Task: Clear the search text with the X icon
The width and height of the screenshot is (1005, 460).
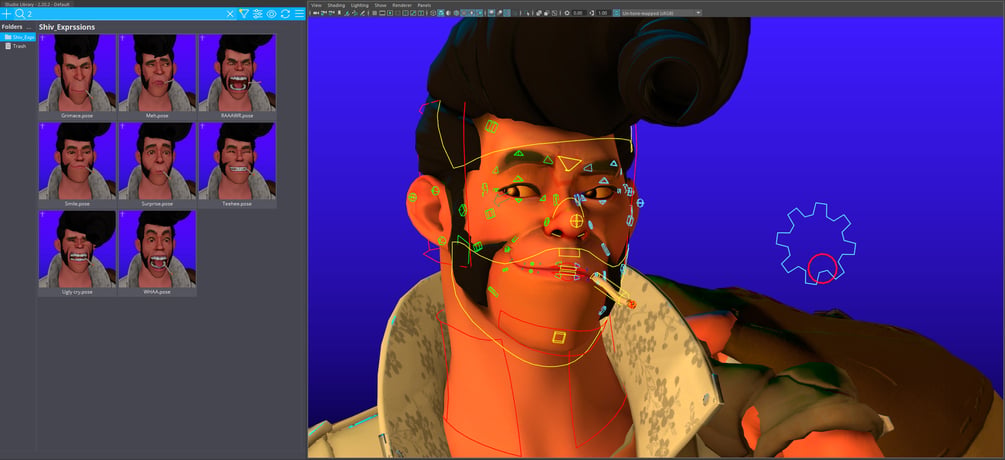Action: [230, 13]
